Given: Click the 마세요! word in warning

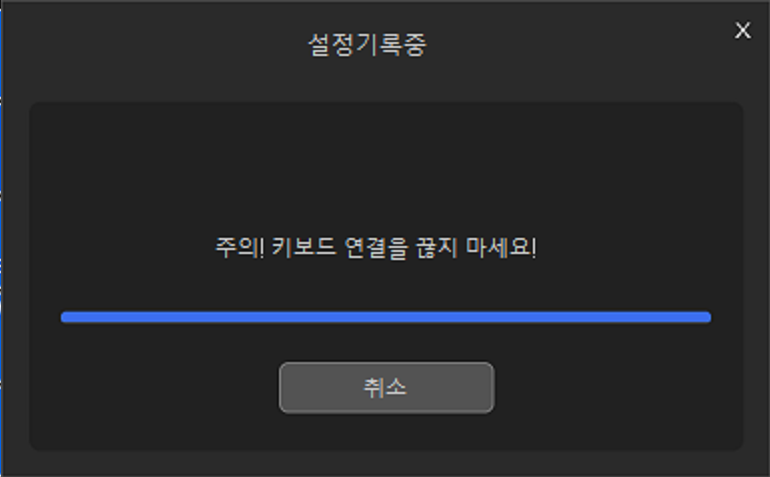Looking at the screenshot, I should pos(501,247).
